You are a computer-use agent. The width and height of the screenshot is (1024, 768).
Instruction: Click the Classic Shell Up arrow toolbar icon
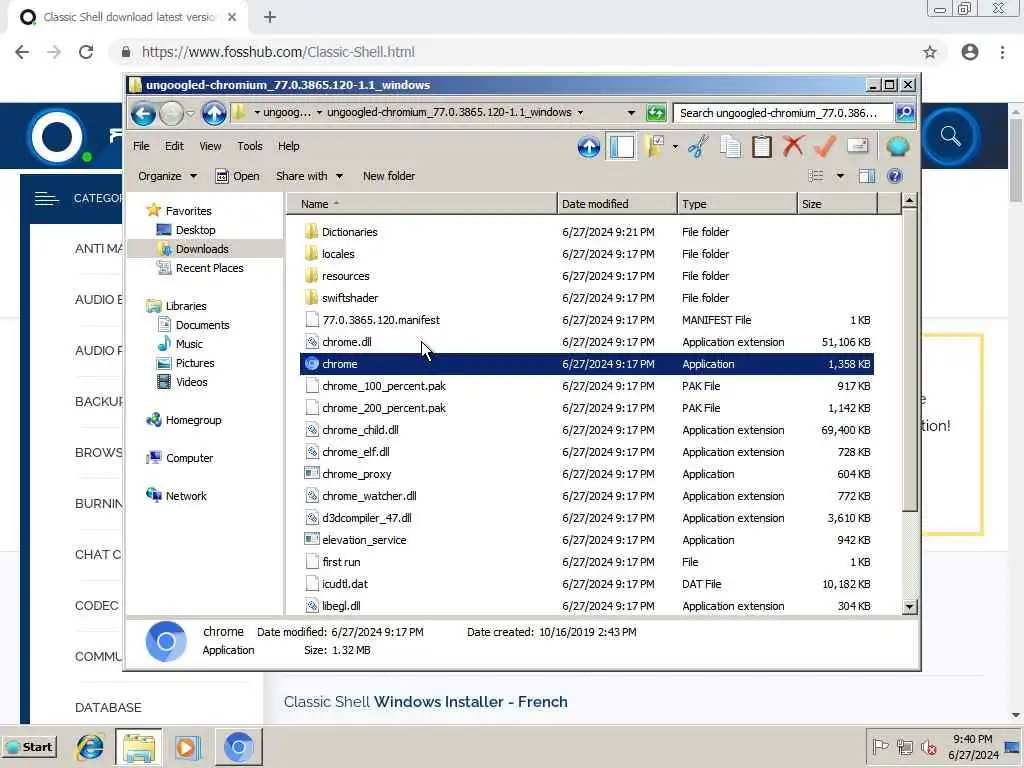(x=588, y=147)
